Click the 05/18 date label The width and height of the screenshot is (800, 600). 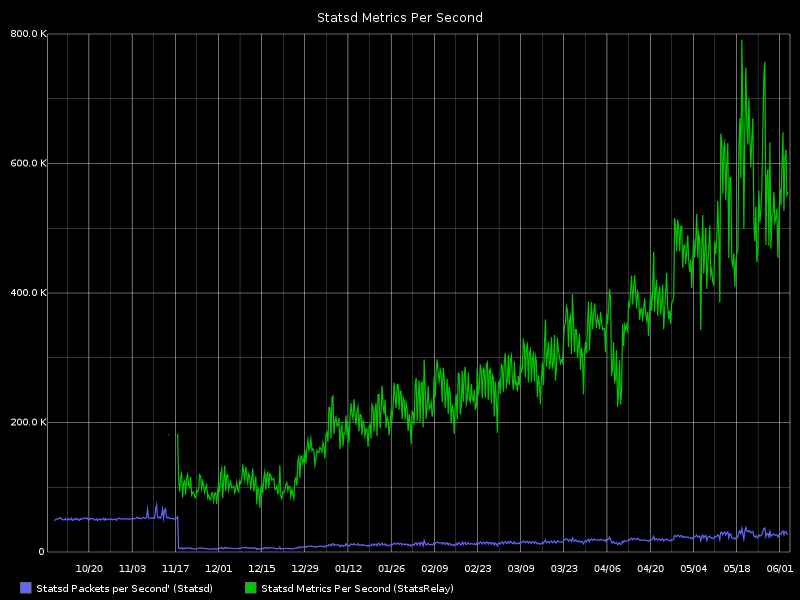[x=737, y=568]
